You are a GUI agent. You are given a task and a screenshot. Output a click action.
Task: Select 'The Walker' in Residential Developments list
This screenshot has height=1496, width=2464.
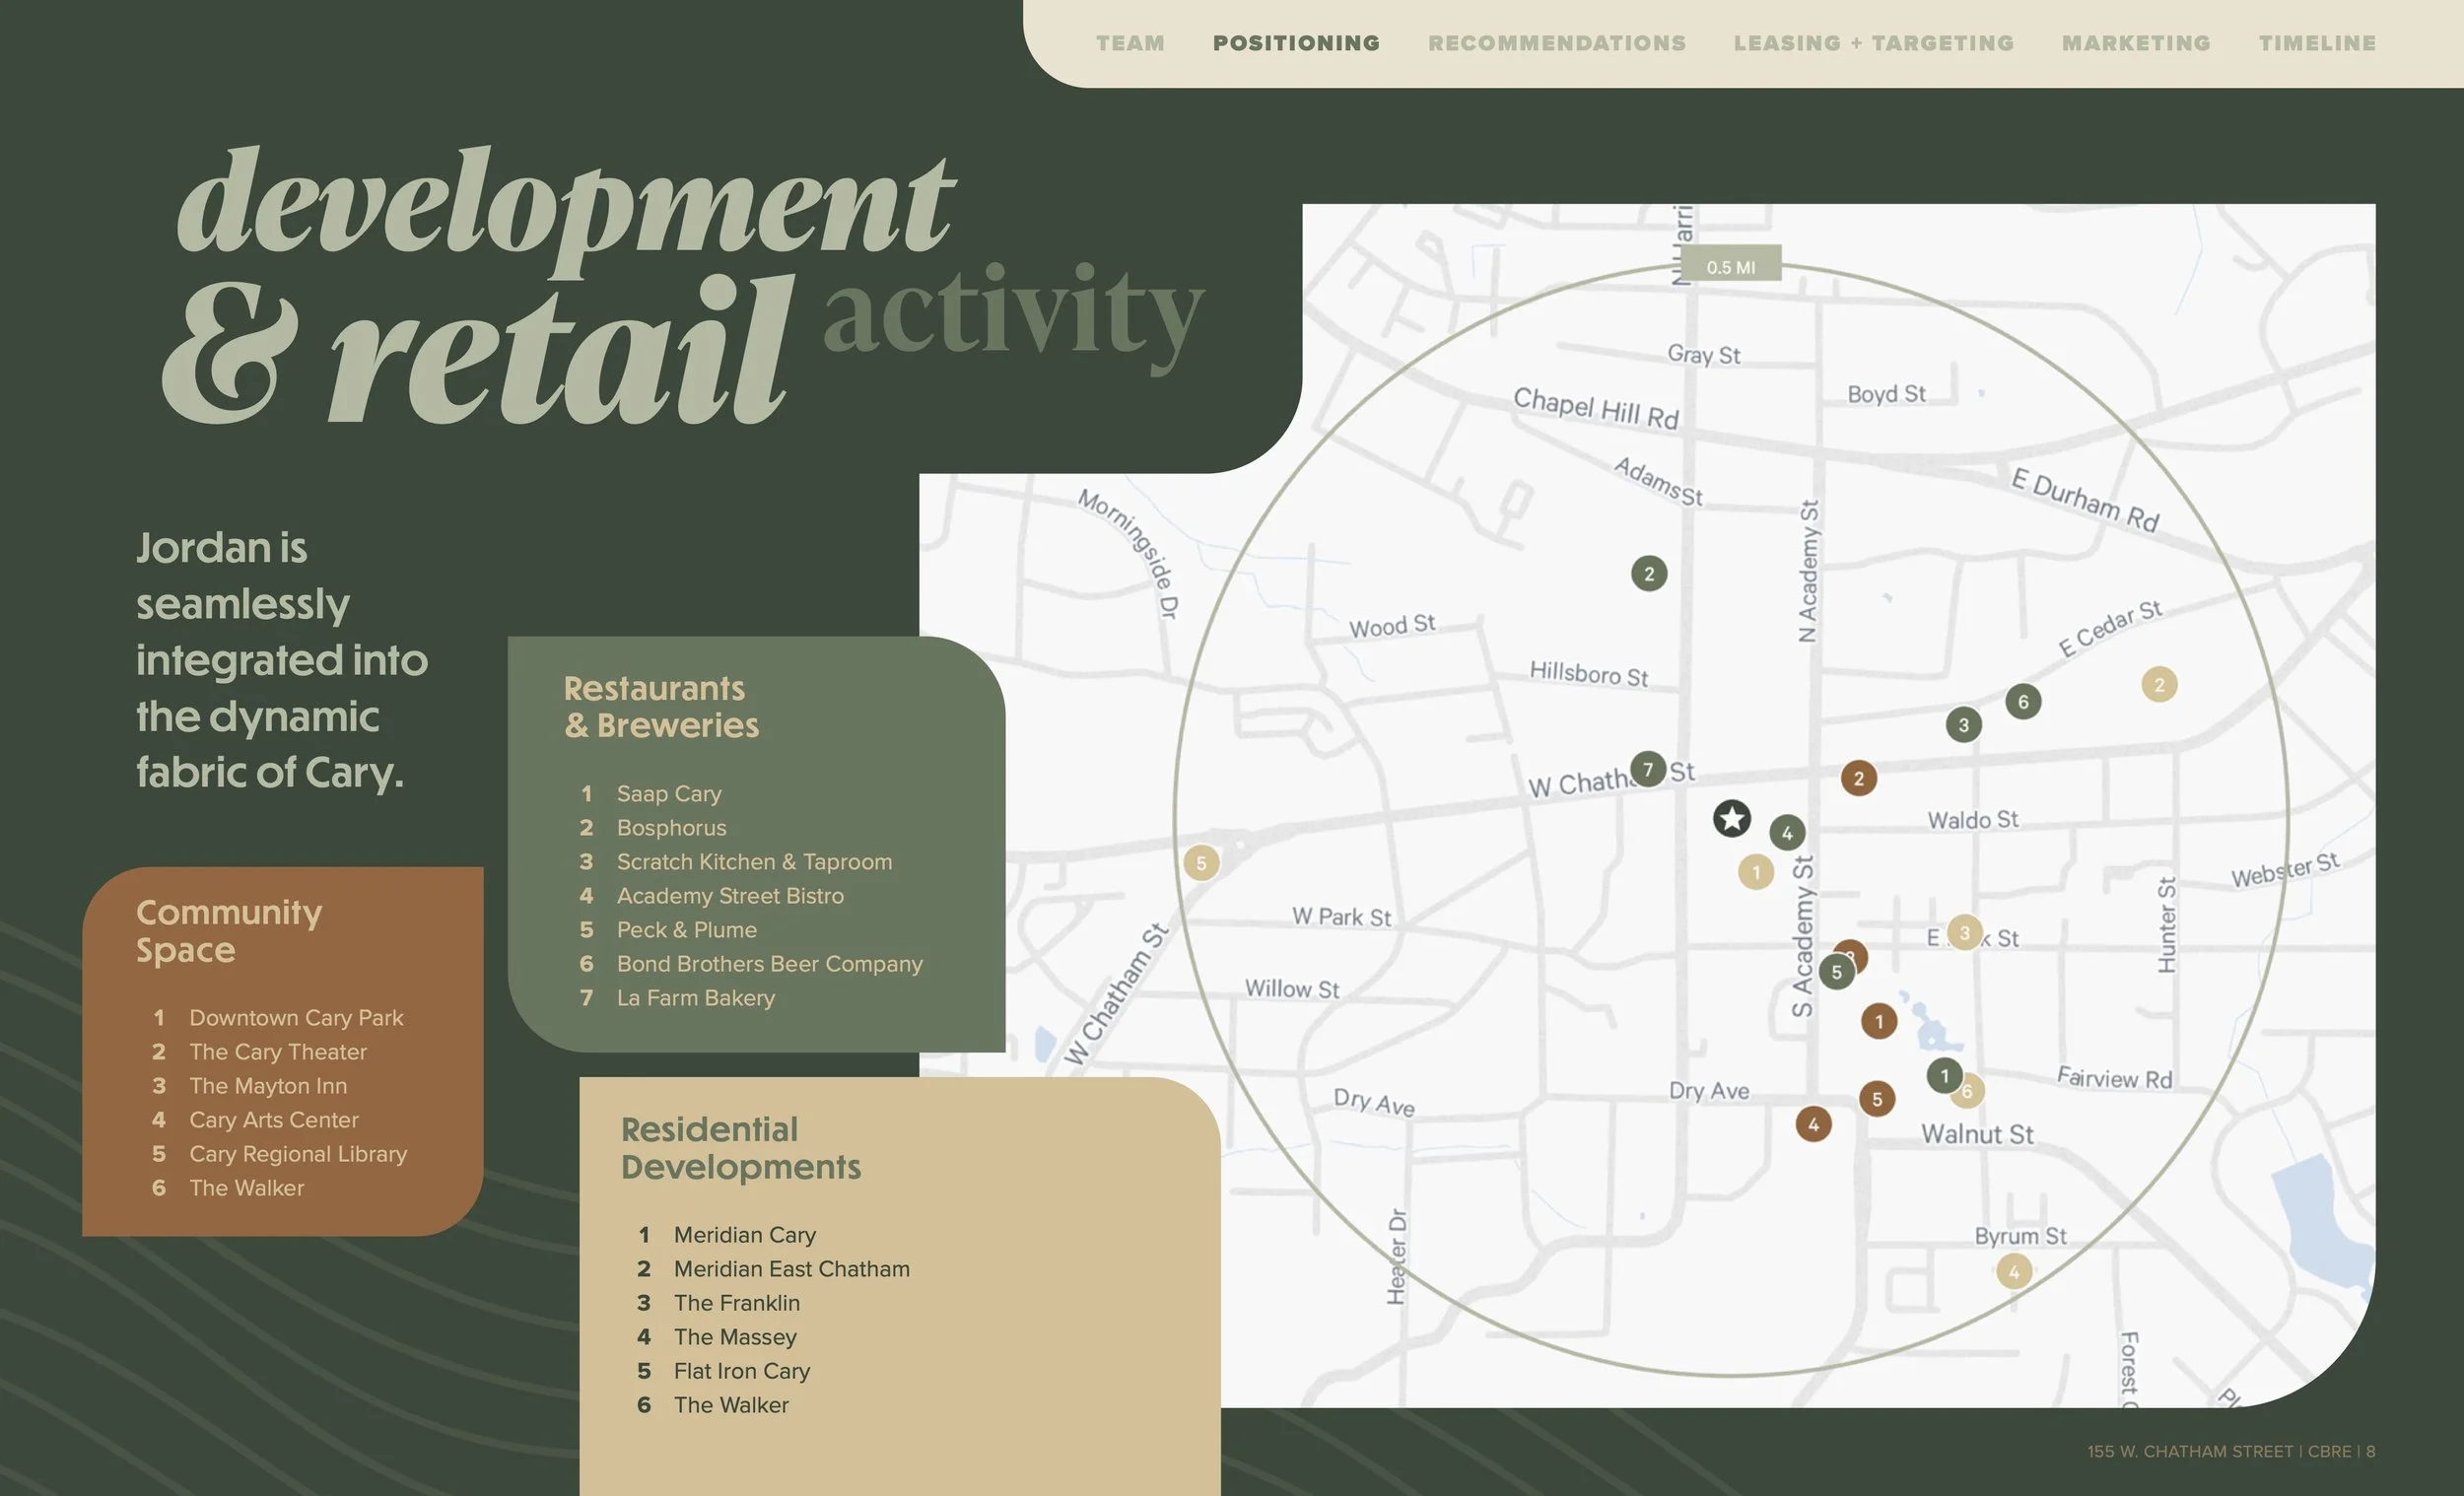coord(731,1404)
